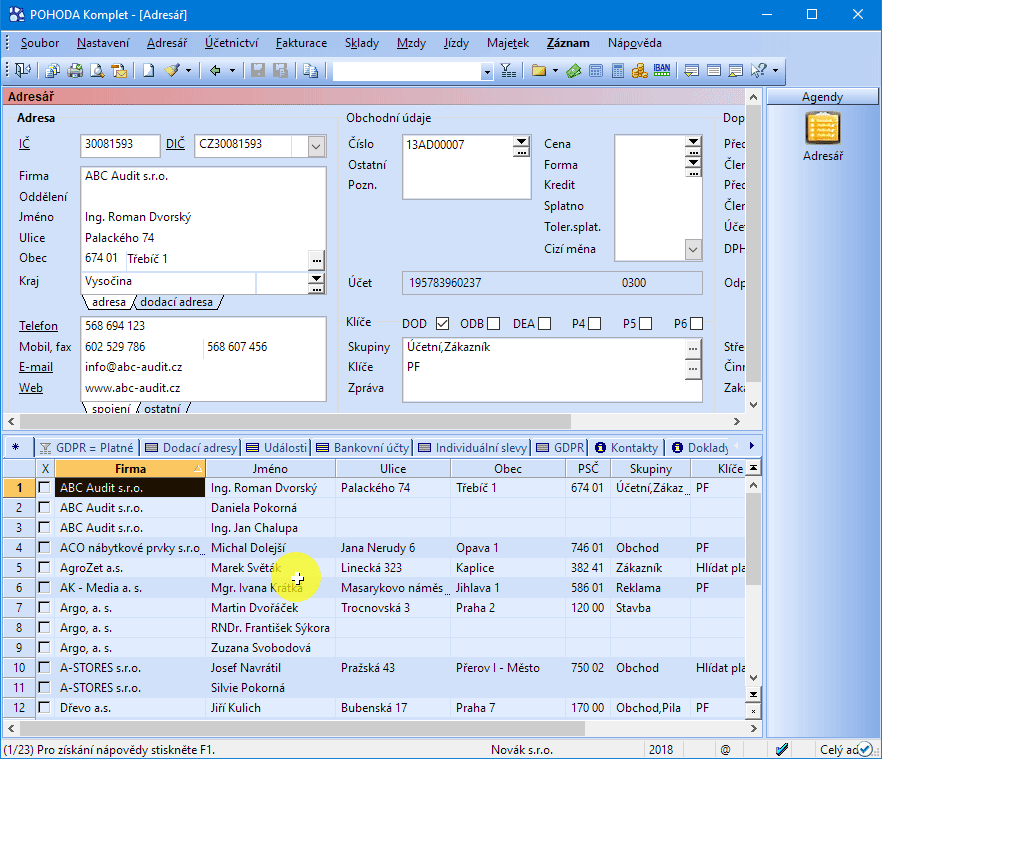Click the @ symbol in the status bar
The image size is (1019, 854).
click(x=725, y=750)
